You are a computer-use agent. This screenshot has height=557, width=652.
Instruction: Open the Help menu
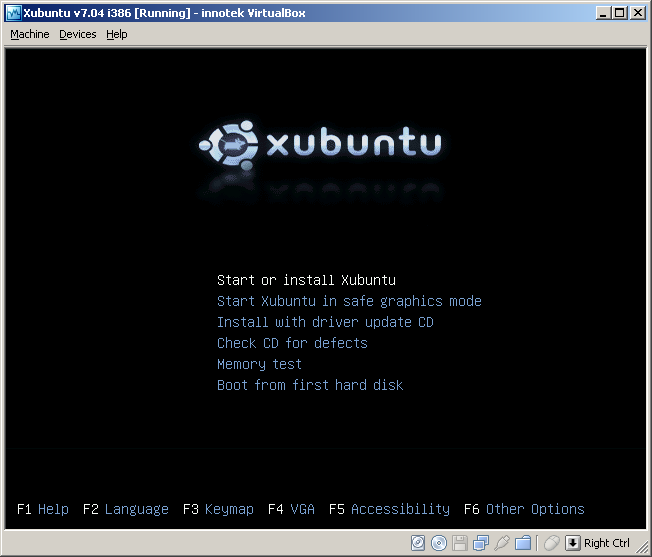[116, 34]
